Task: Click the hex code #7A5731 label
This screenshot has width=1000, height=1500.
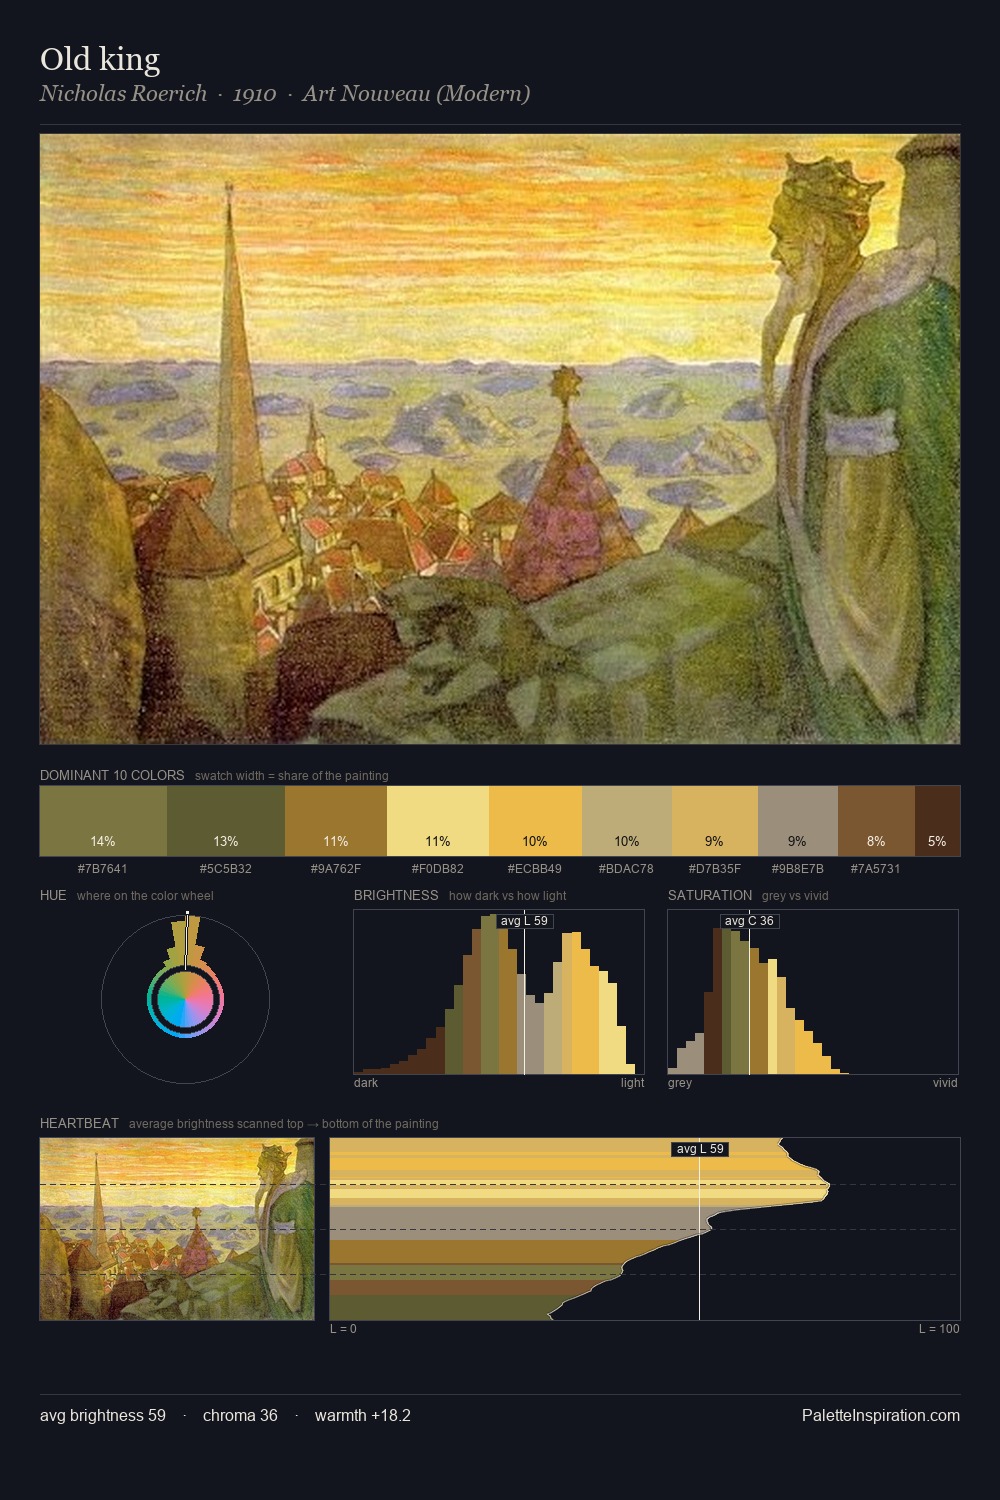Action: (876, 868)
